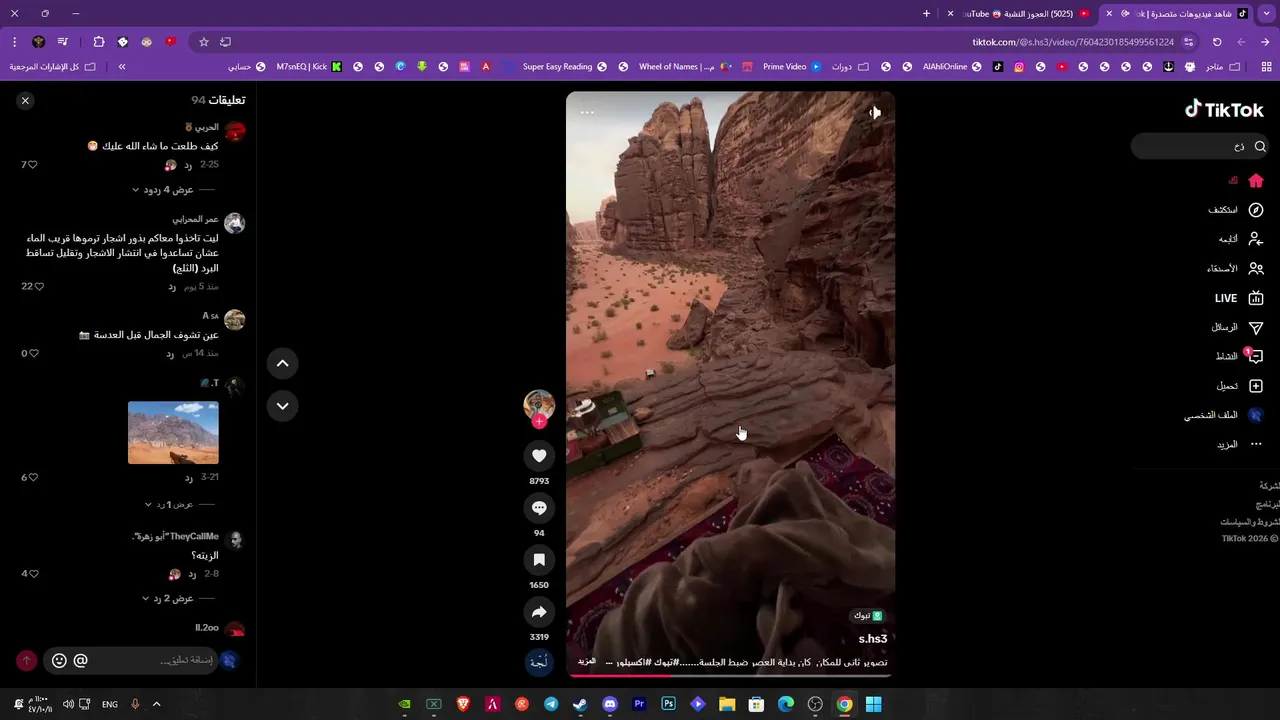Open Telegram from the taskbar
Viewport: 1280px width, 720px height.
(x=551, y=704)
